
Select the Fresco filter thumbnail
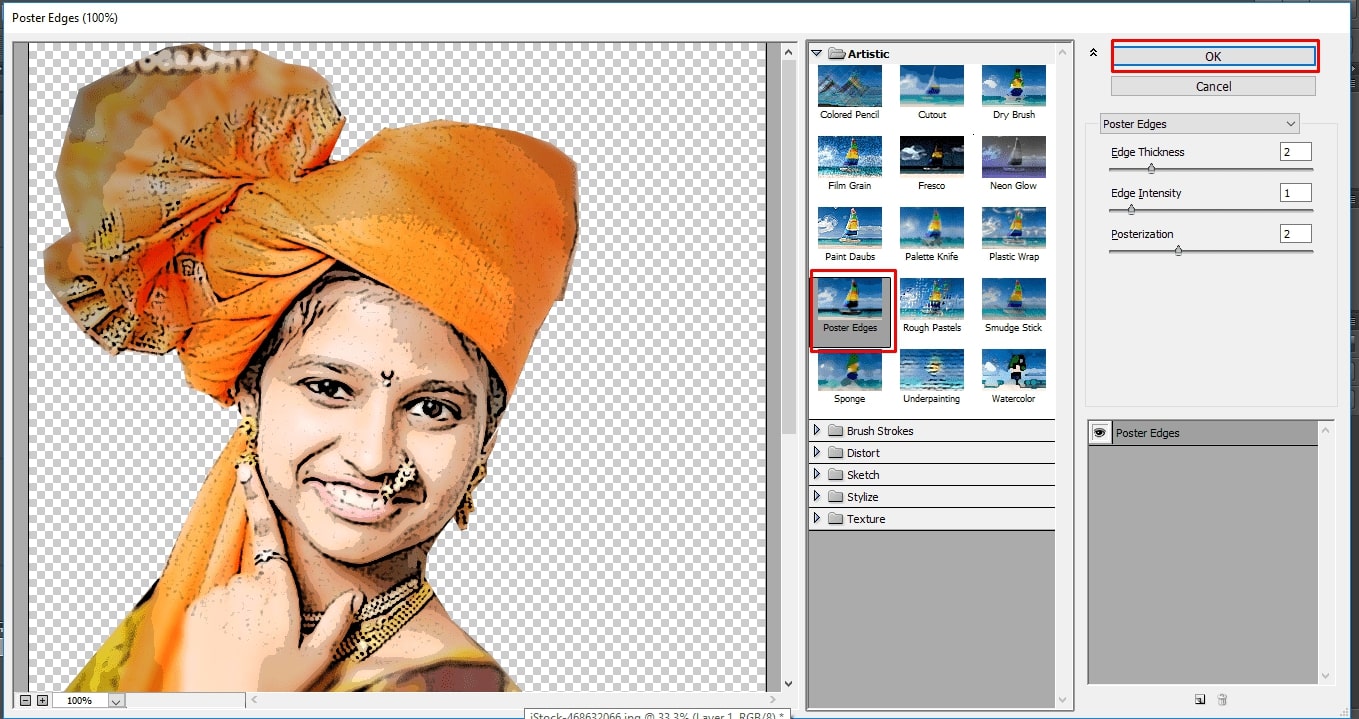pos(932,158)
